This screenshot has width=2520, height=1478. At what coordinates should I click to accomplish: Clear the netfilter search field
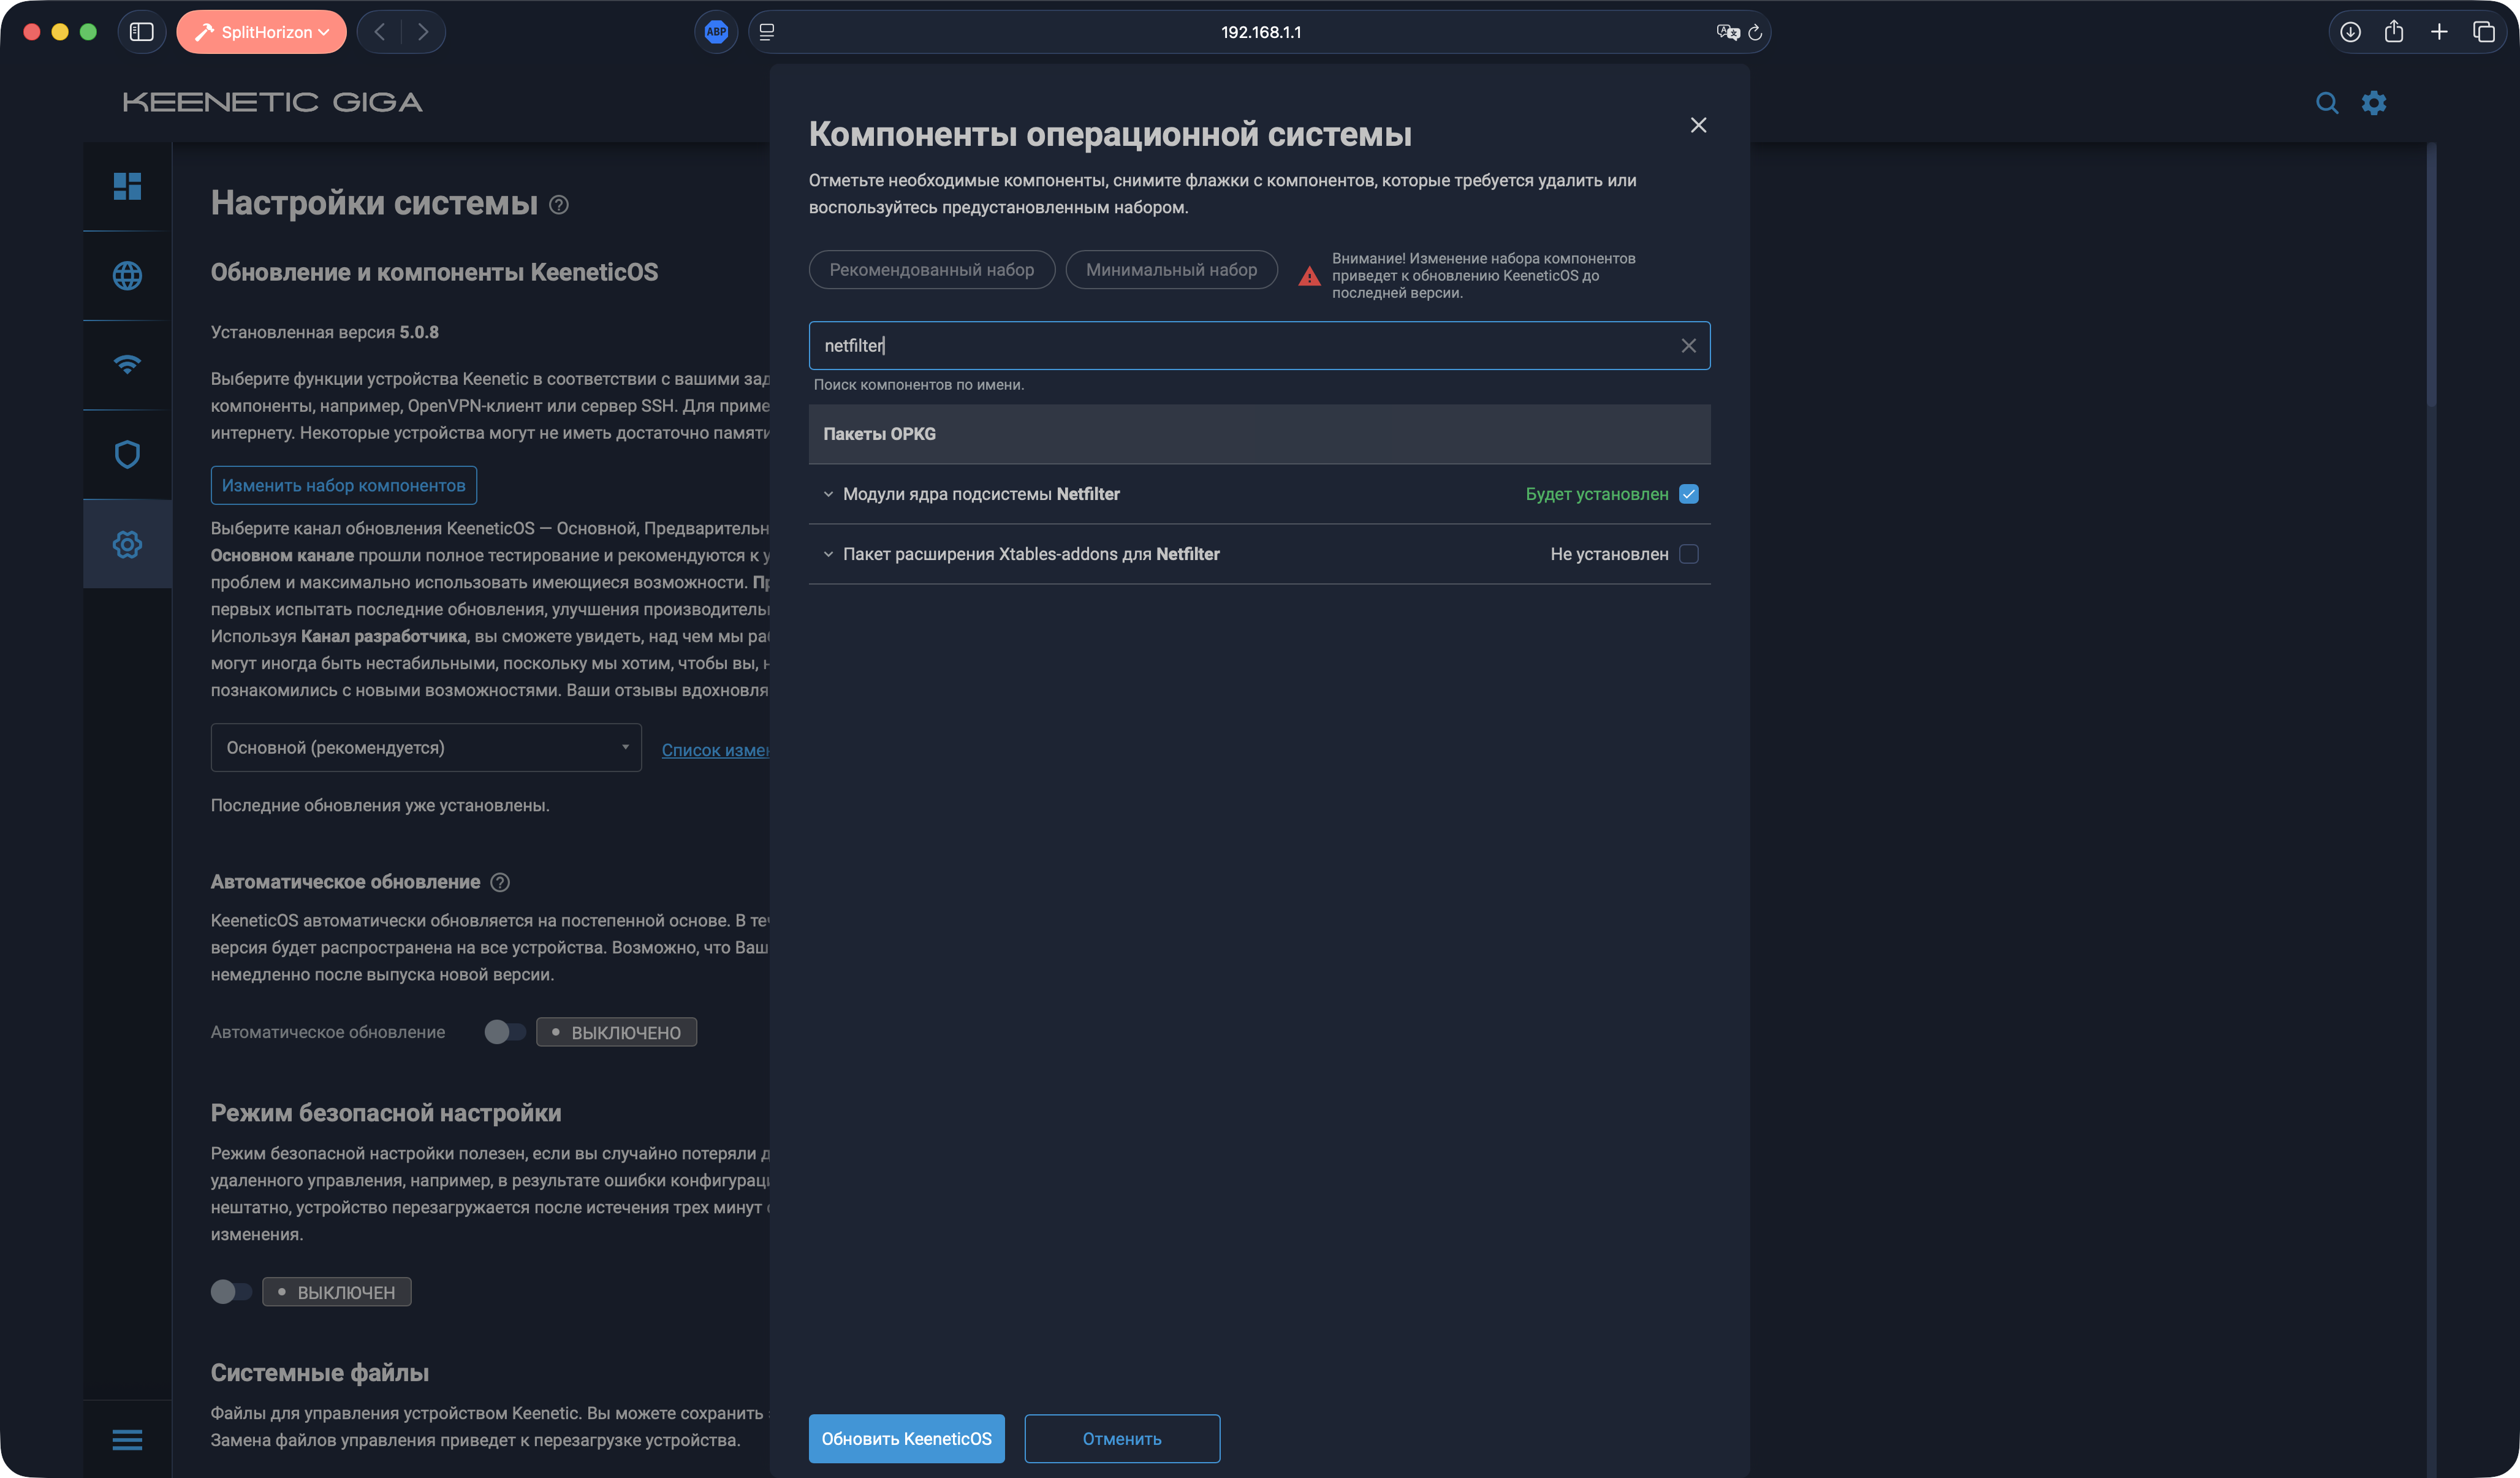[x=1688, y=345]
